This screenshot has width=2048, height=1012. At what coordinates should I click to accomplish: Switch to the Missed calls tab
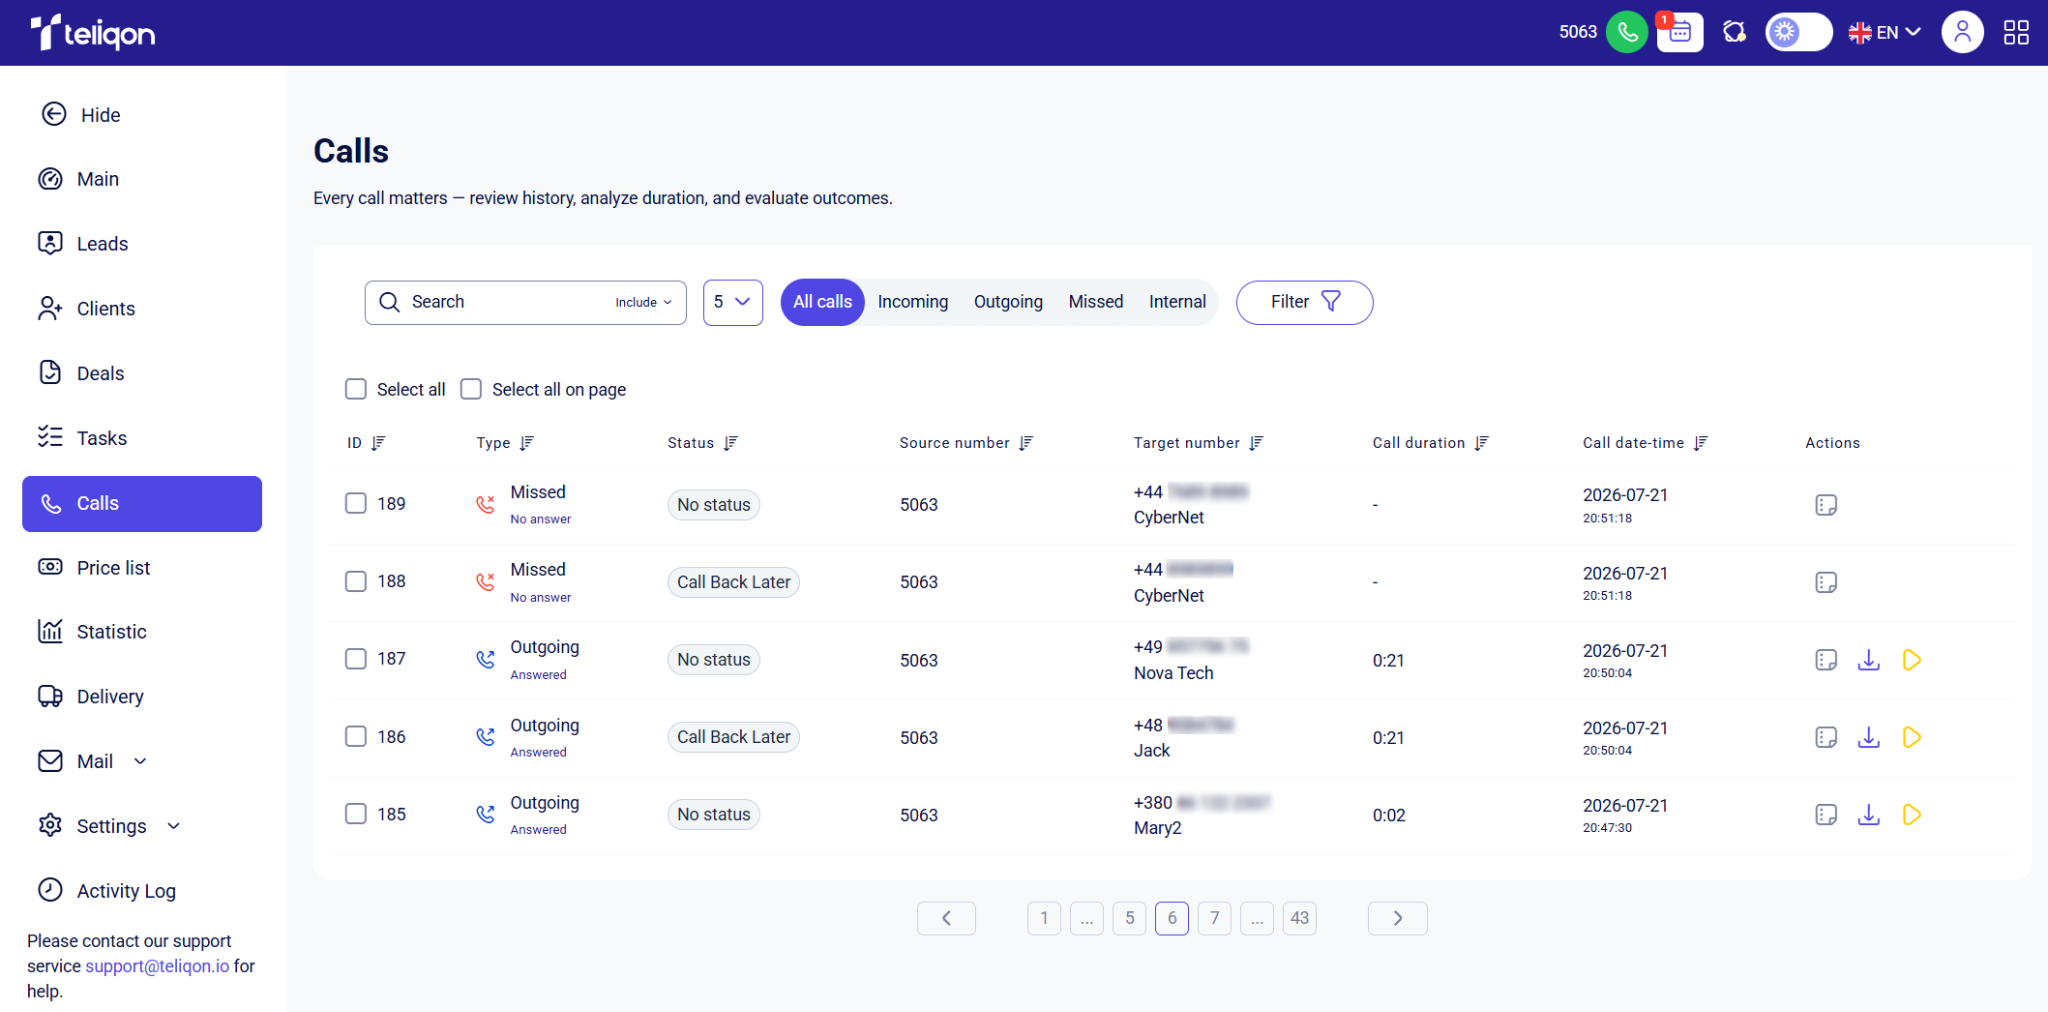pos(1095,302)
